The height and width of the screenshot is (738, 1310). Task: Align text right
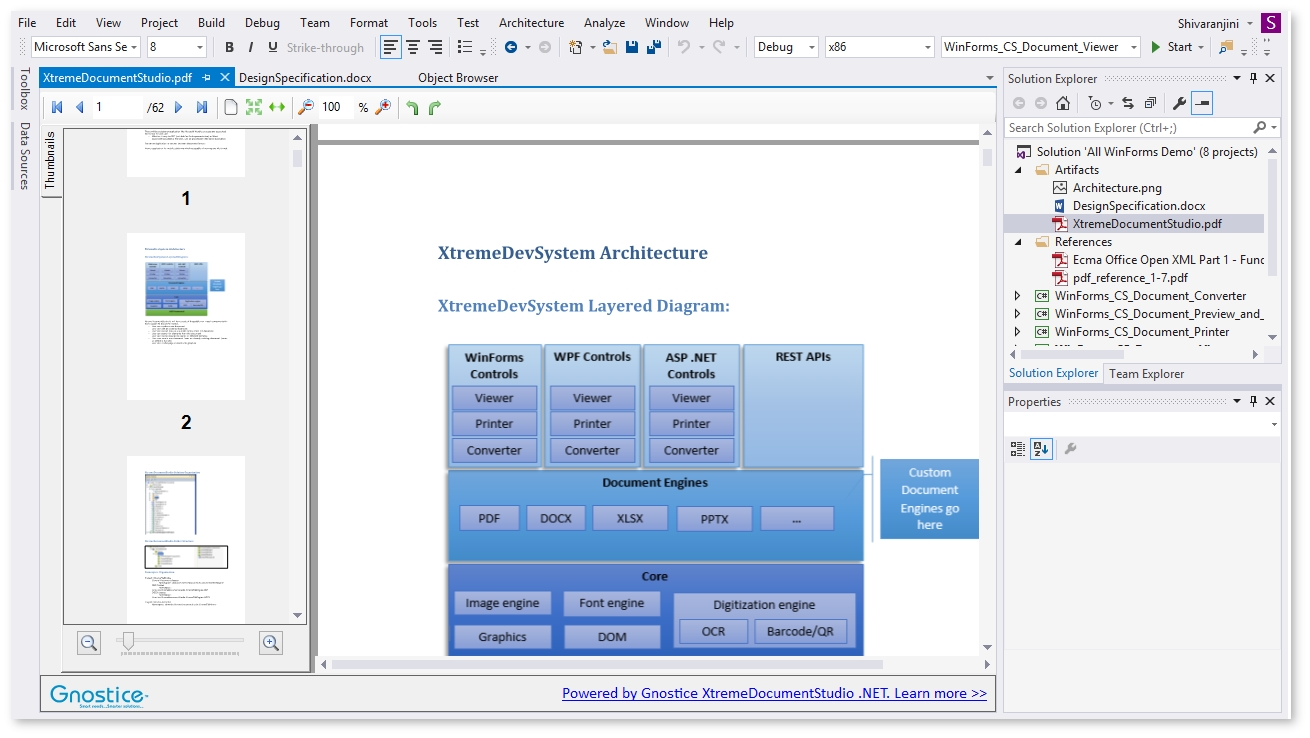click(x=435, y=47)
